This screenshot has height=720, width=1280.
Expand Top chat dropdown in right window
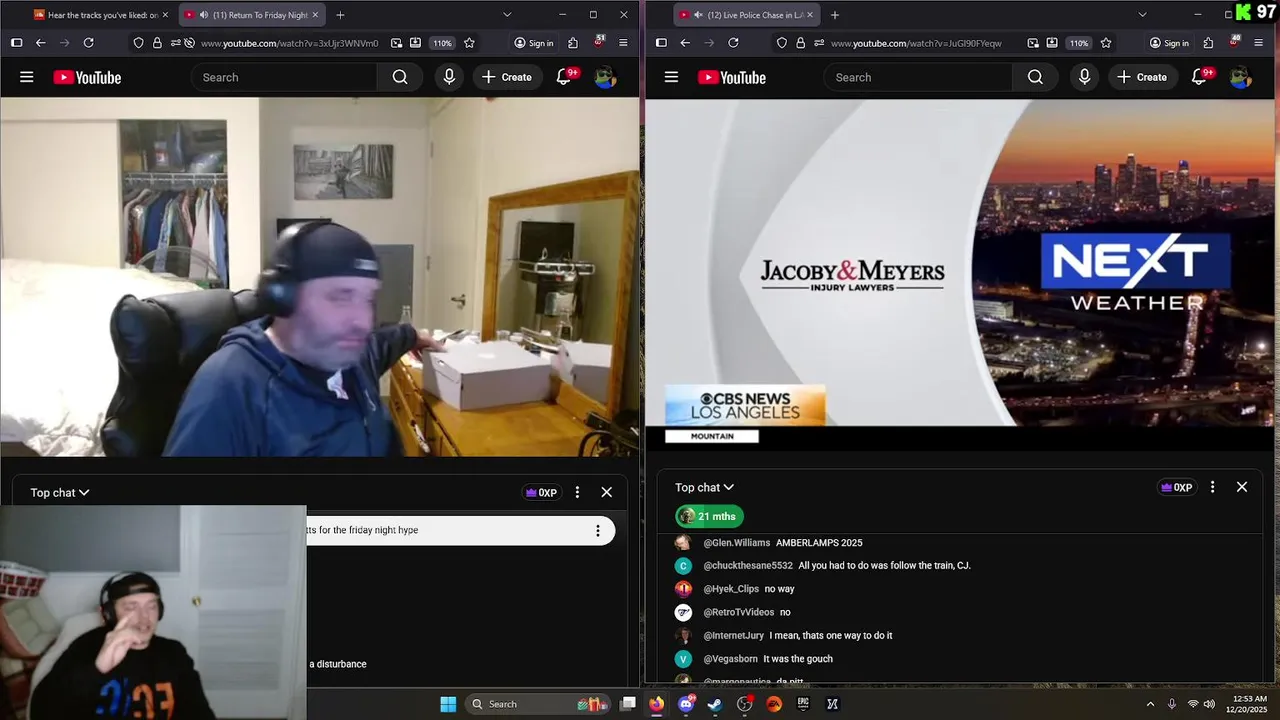click(x=705, y=487)
